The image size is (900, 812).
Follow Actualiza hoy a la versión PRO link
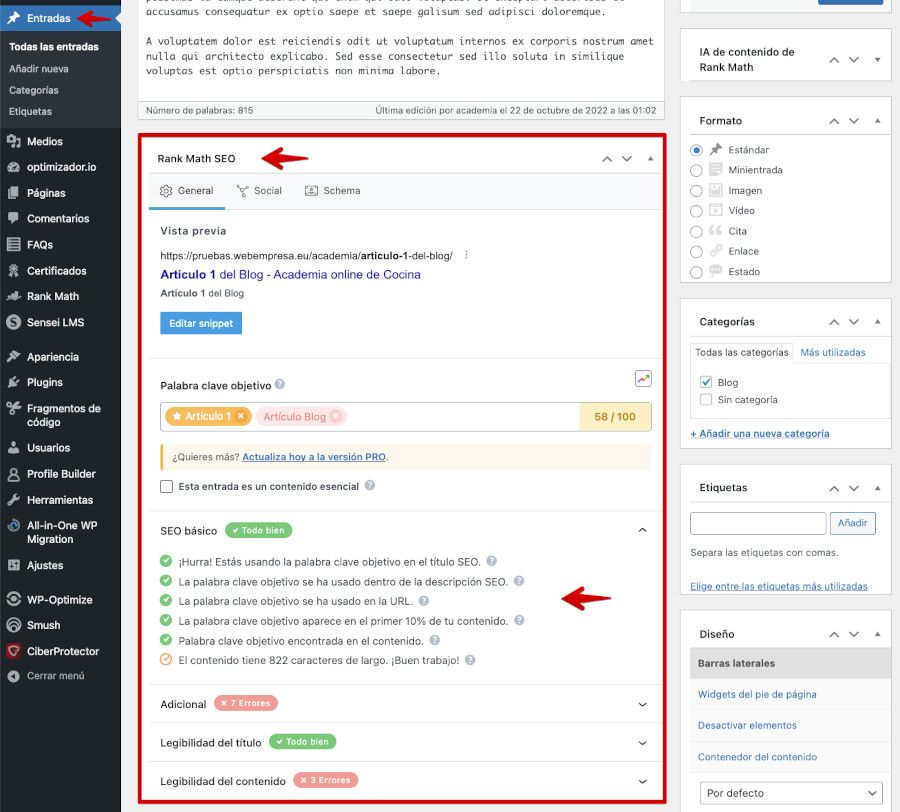pyautogui.click(x=314, y=457)
